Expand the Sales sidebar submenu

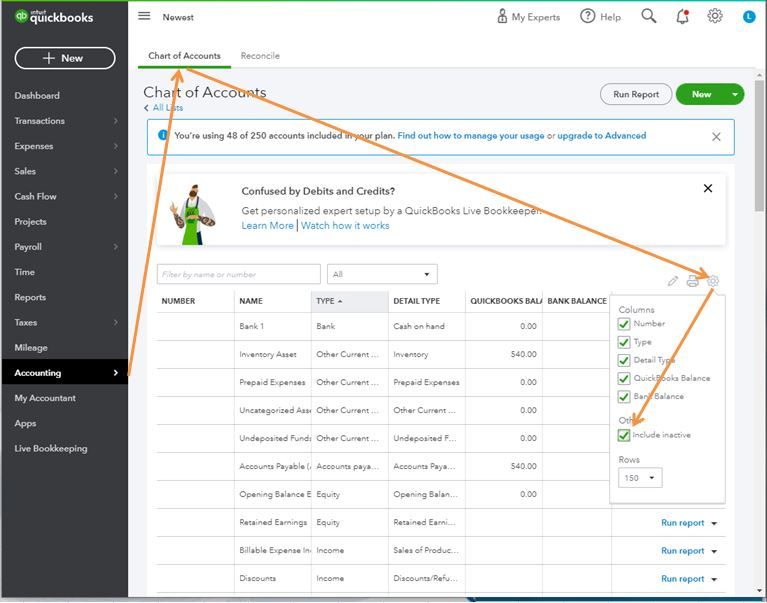tap(115, 171)
